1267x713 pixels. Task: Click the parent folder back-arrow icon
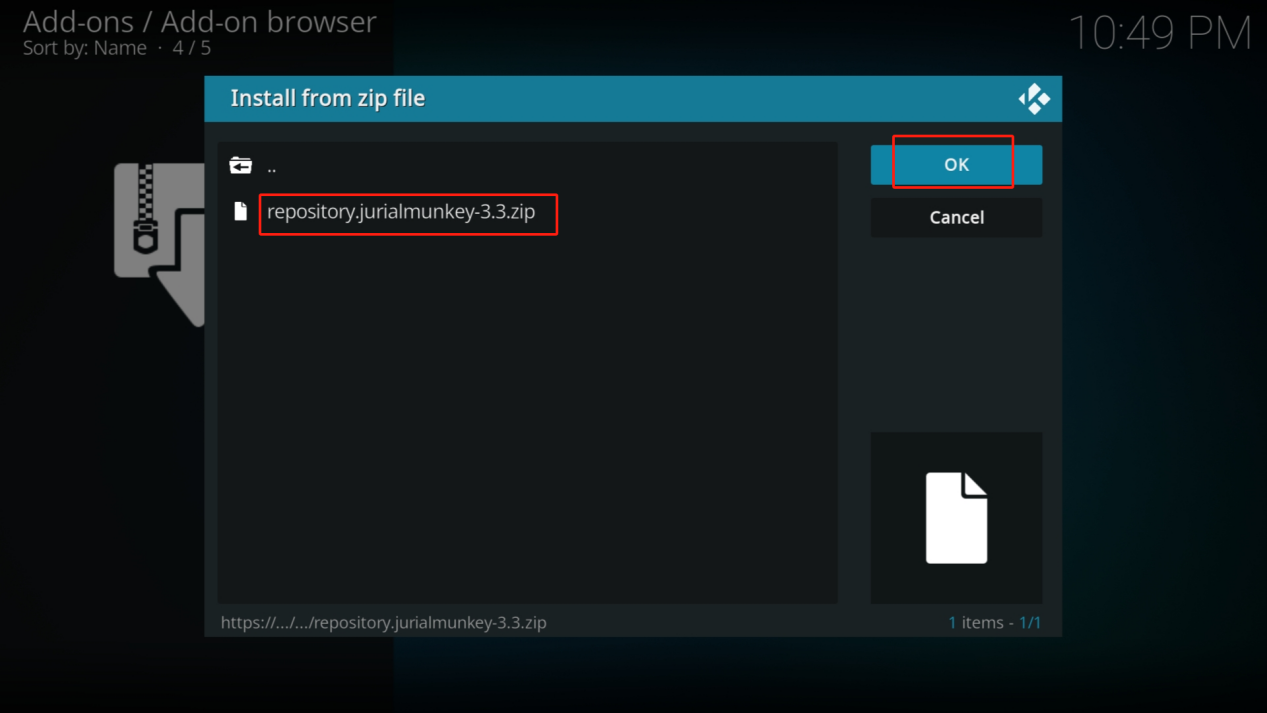click(240, 166)
